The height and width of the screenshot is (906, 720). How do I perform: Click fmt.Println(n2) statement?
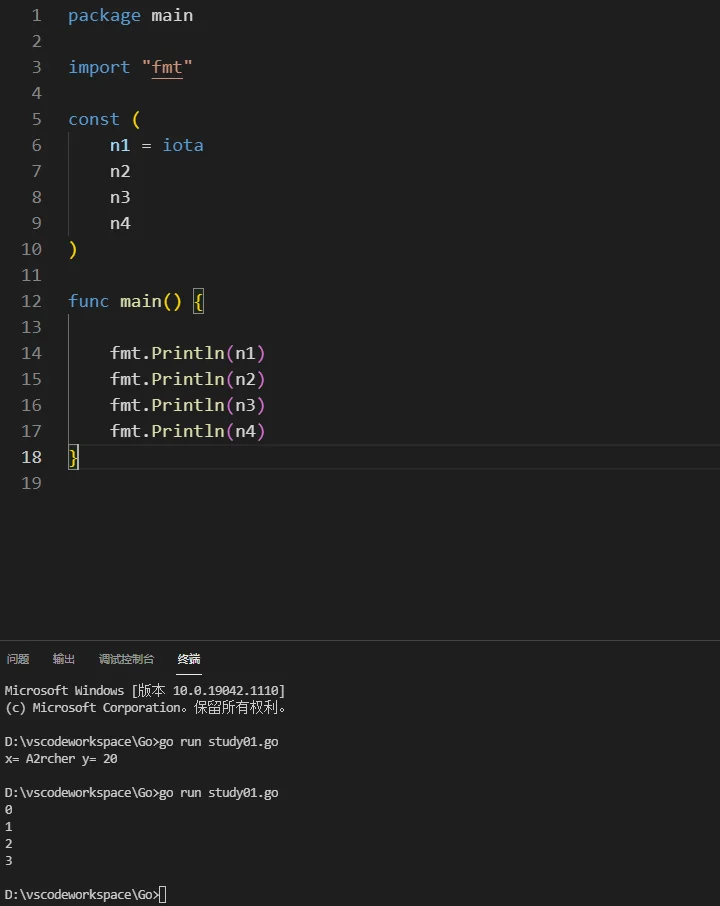coord(187,380)
